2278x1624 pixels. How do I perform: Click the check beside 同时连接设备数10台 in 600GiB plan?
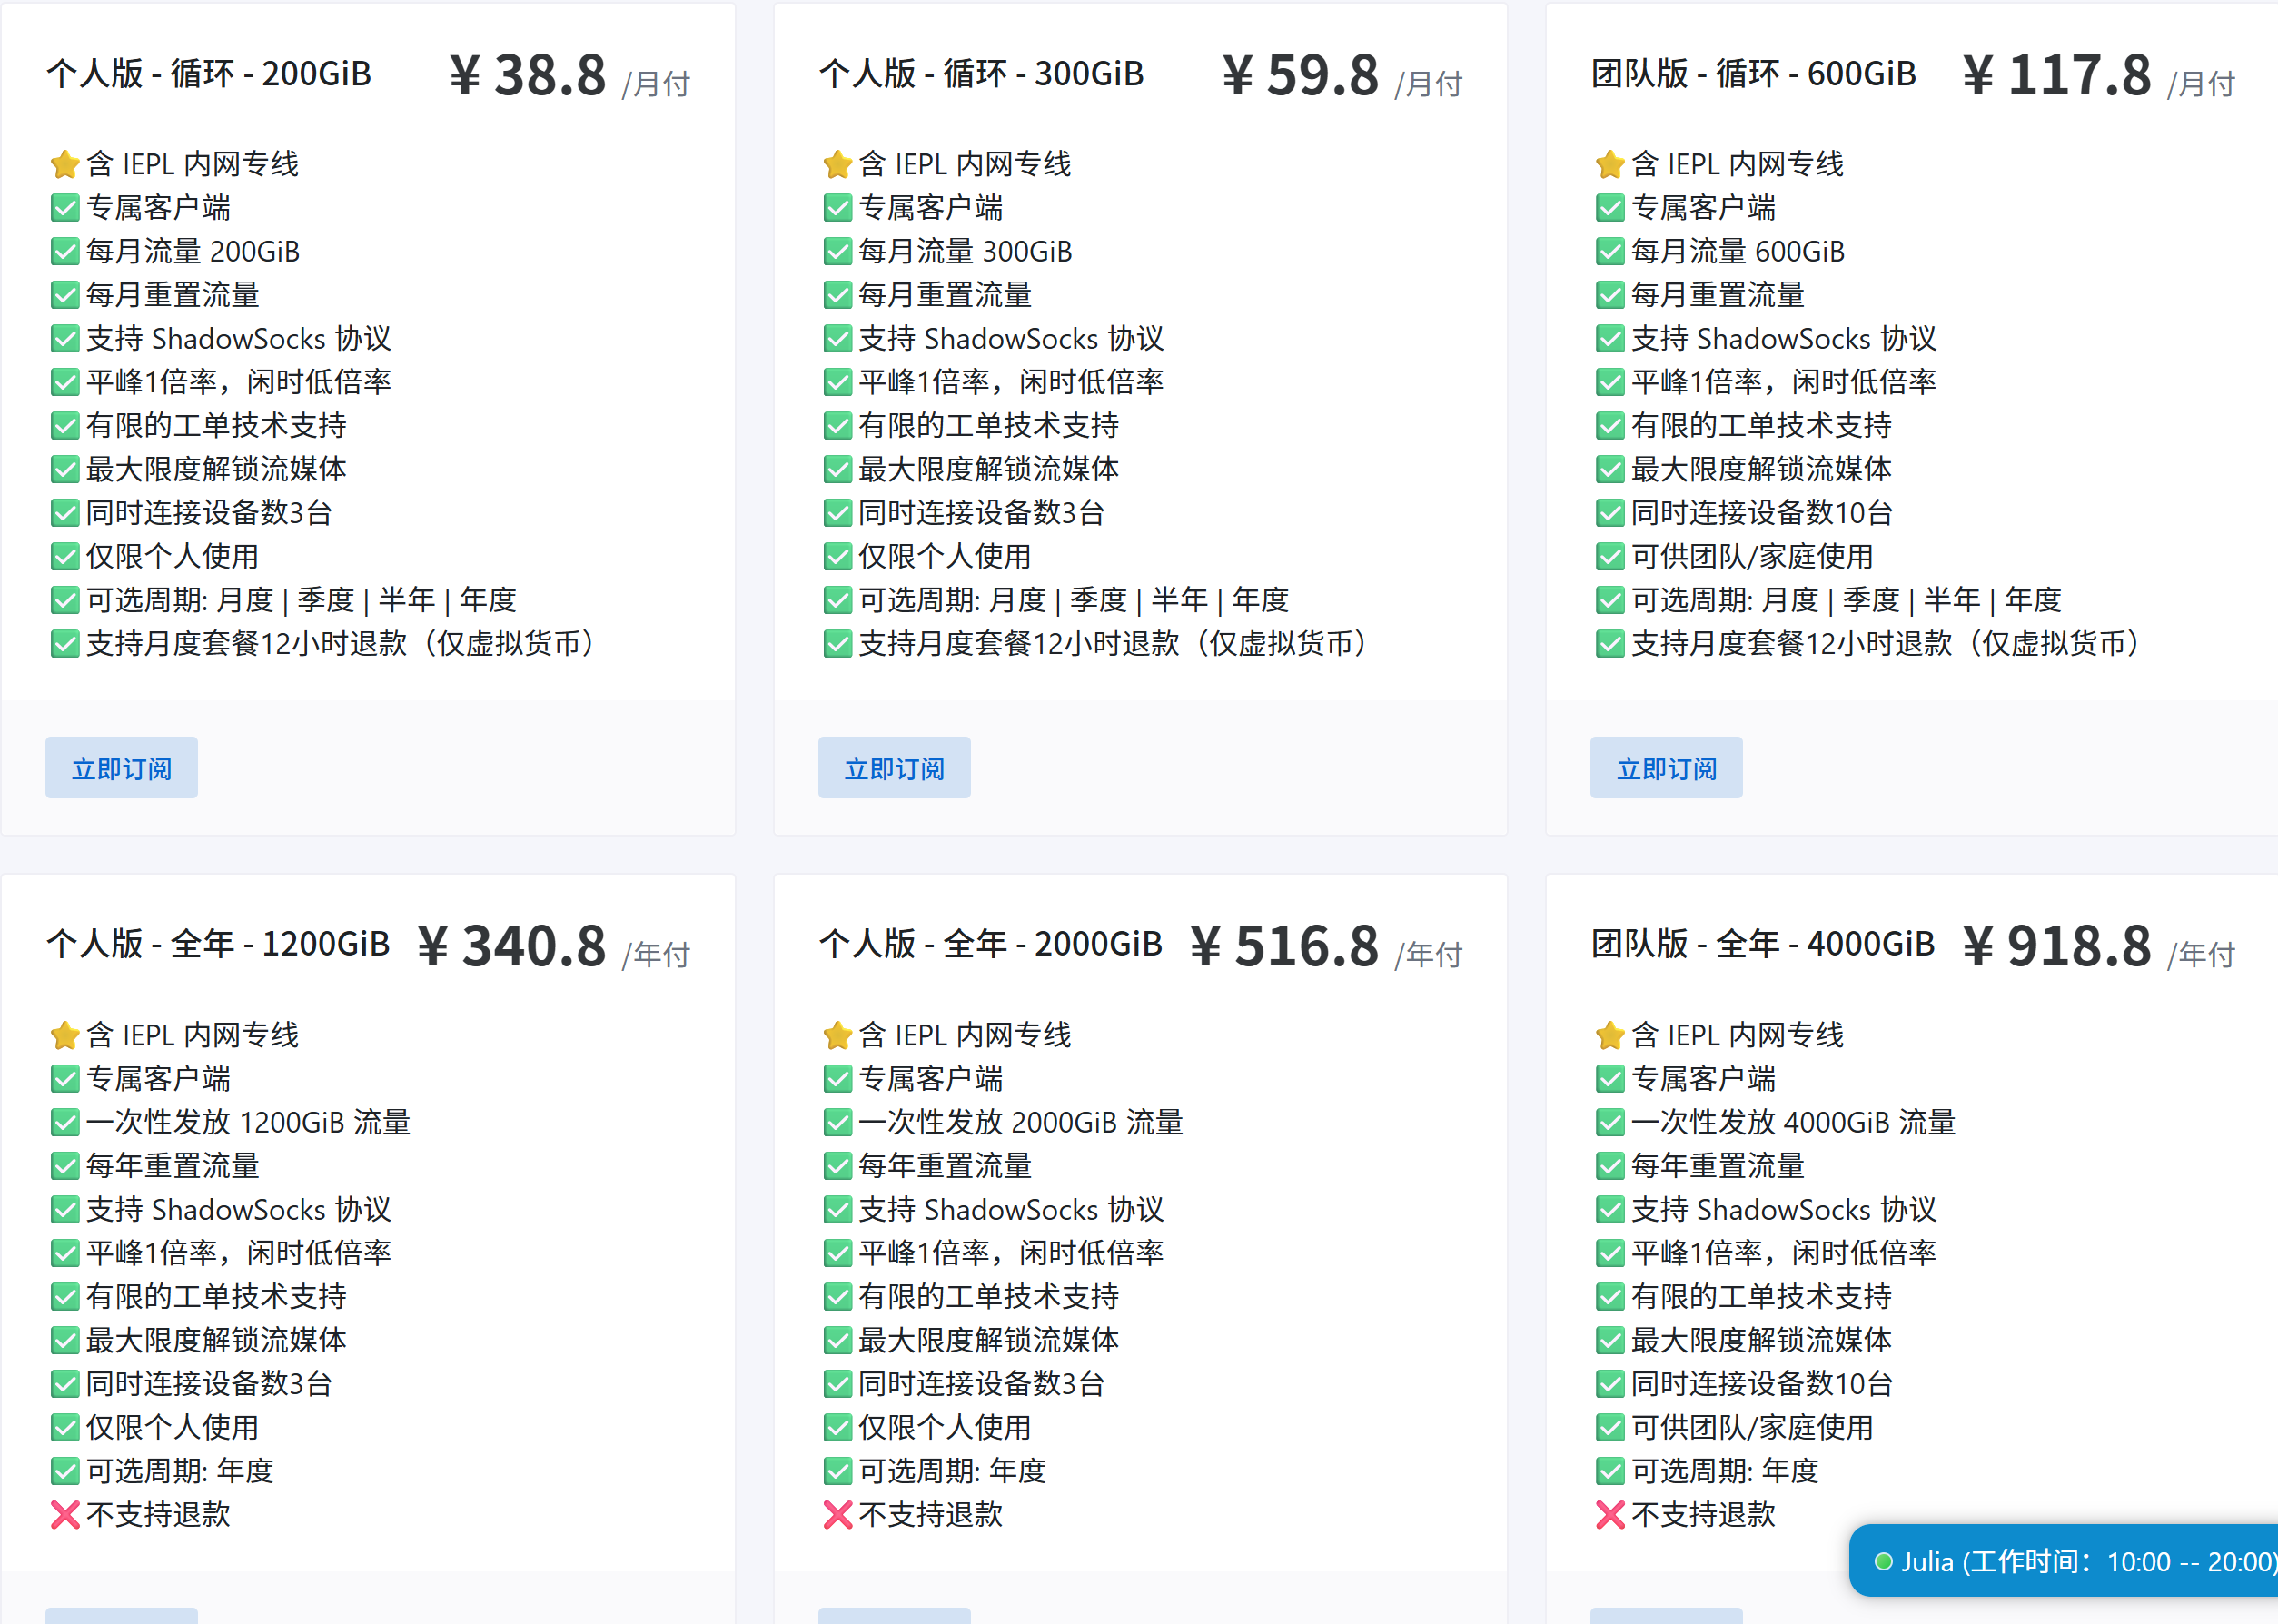[x=1610, y=513]
